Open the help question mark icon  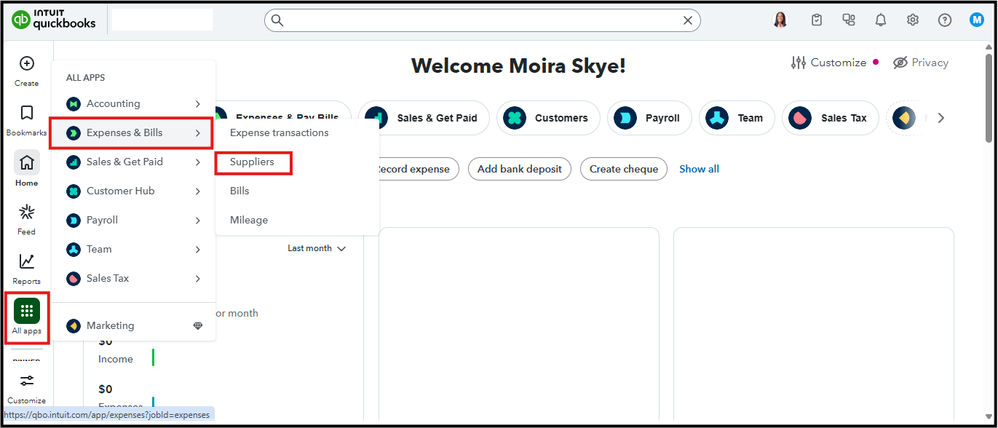[x=945, y=20]
